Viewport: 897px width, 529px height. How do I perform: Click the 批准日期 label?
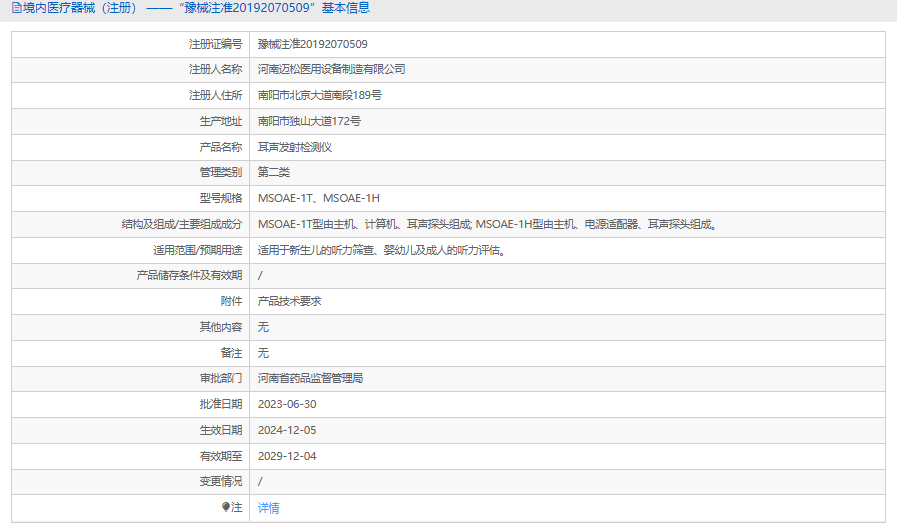[221, 404]
